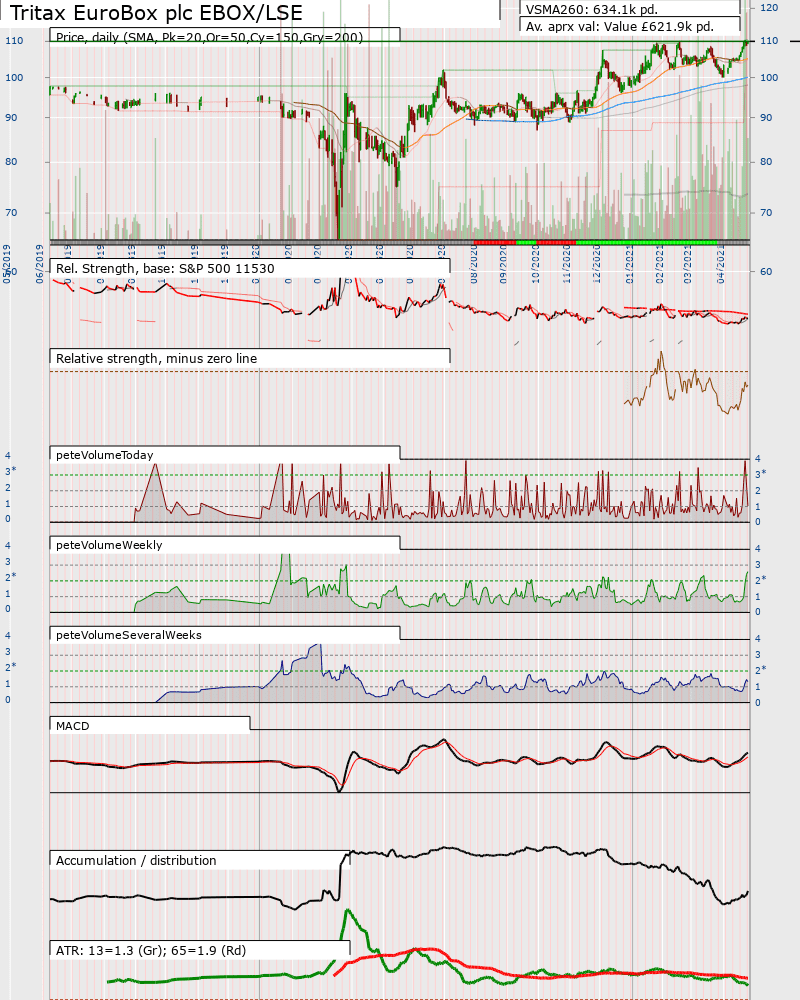This screenshot has height=1000, width=800.
Task: Select the VSMA260: 634.1k pd. readout
Action: click(591, 10)
